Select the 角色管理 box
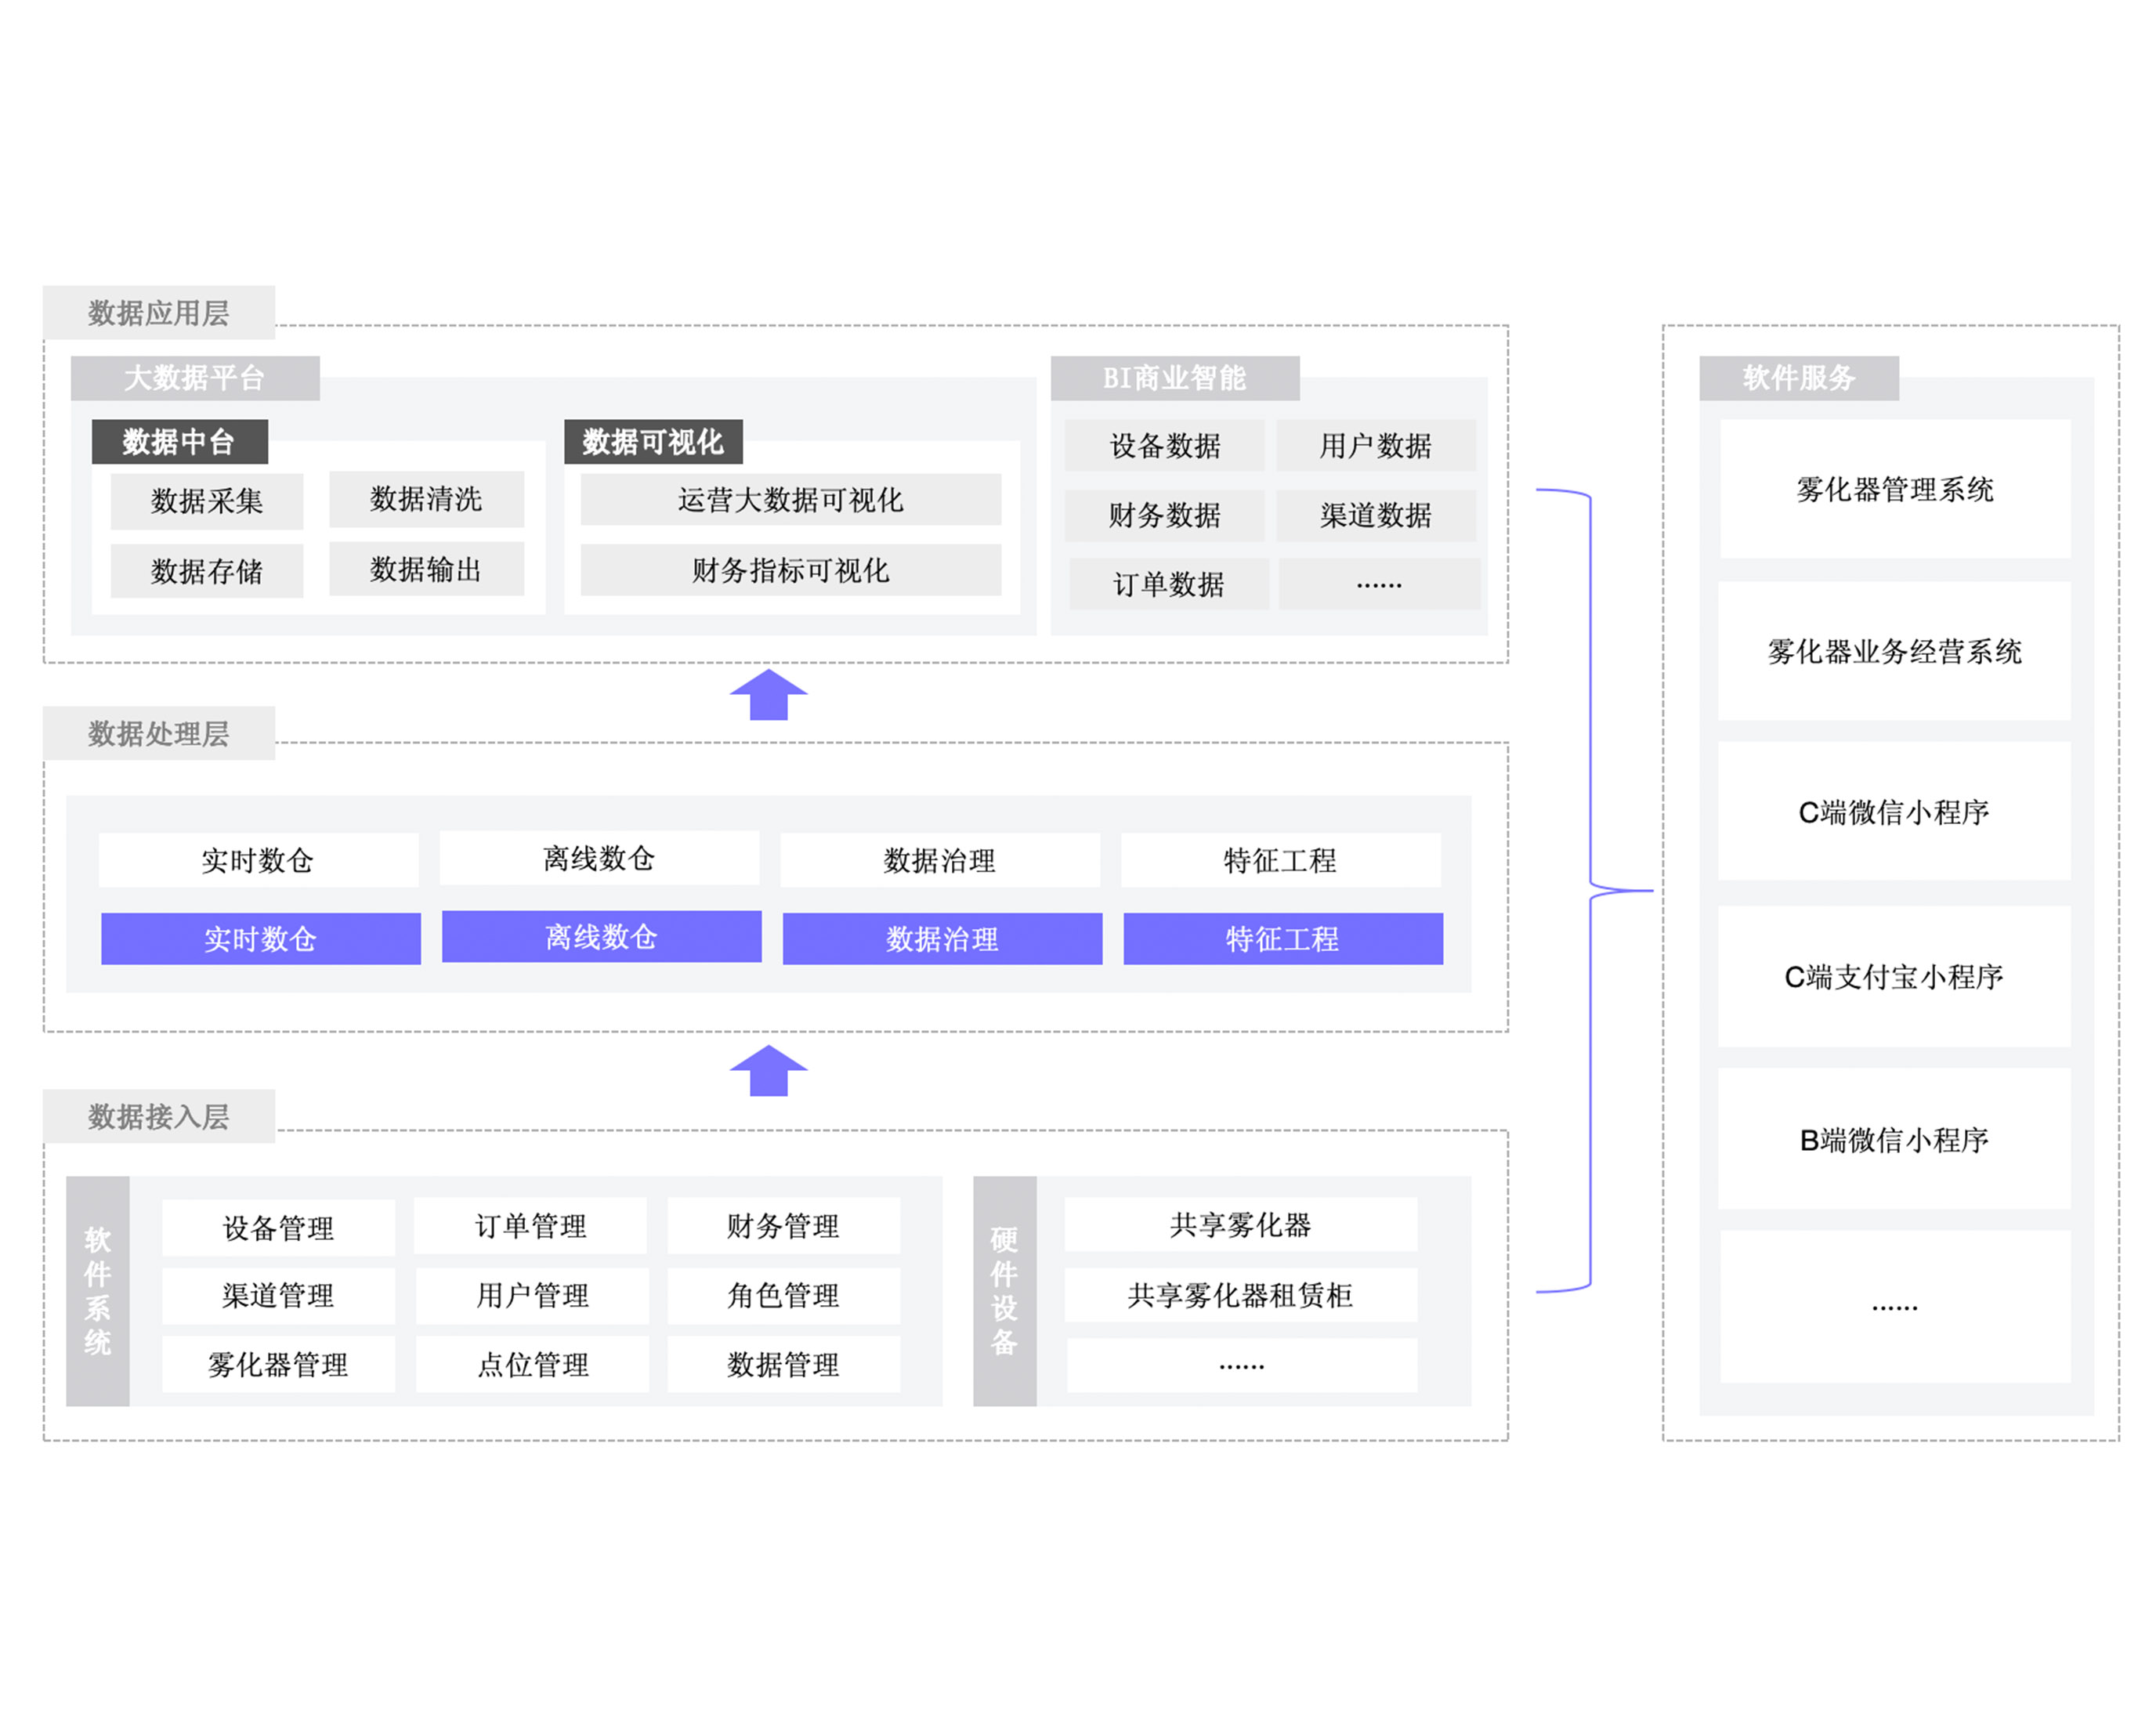2156x1725 pixels. [784, 1296]
